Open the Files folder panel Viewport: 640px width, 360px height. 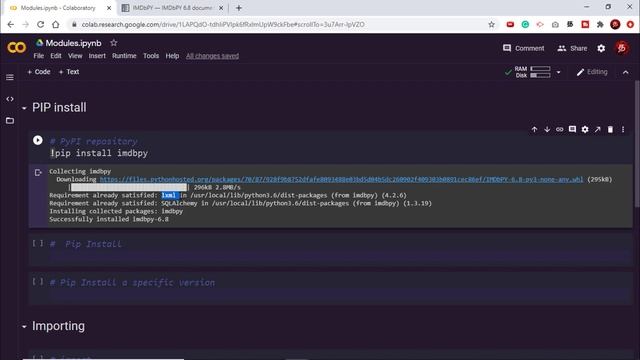(x=10, y=121)
